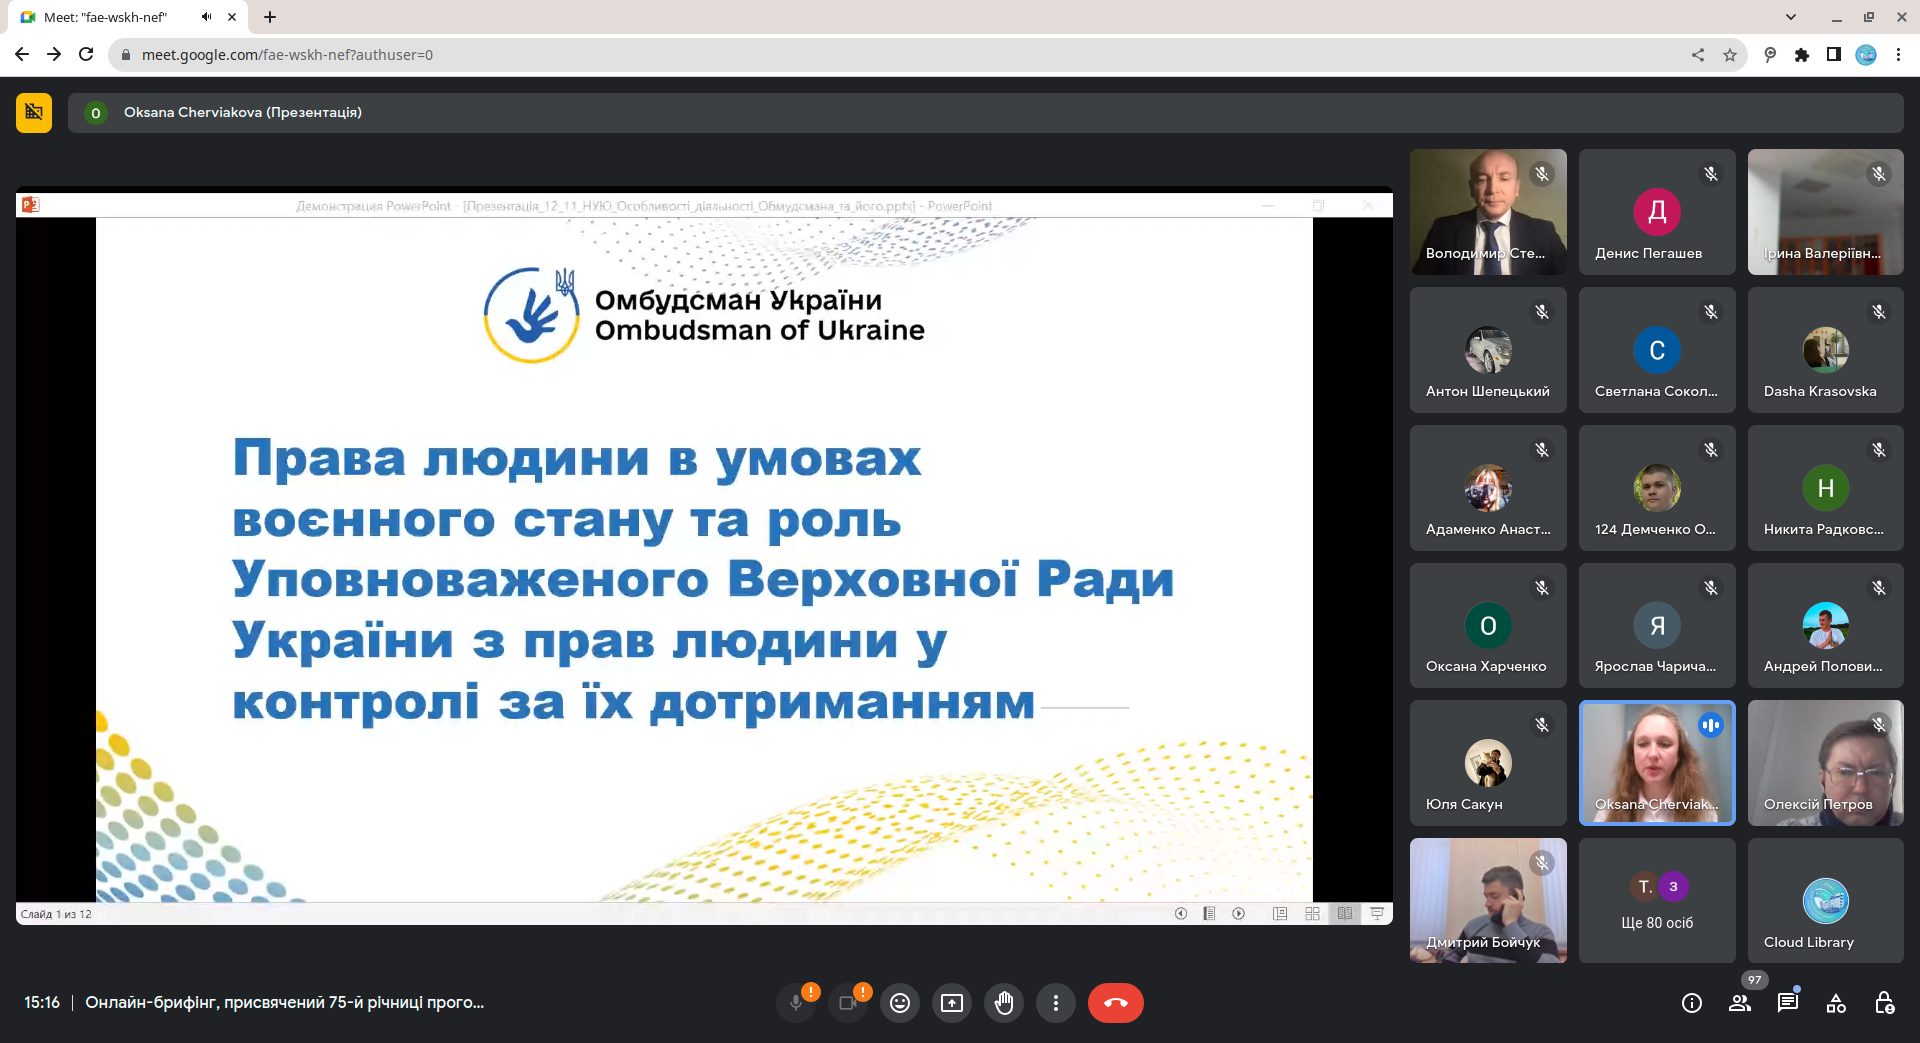Open more options three-dot menu
The height and width of the screenshot is (1043, 1920).
click(1056, 1003)
